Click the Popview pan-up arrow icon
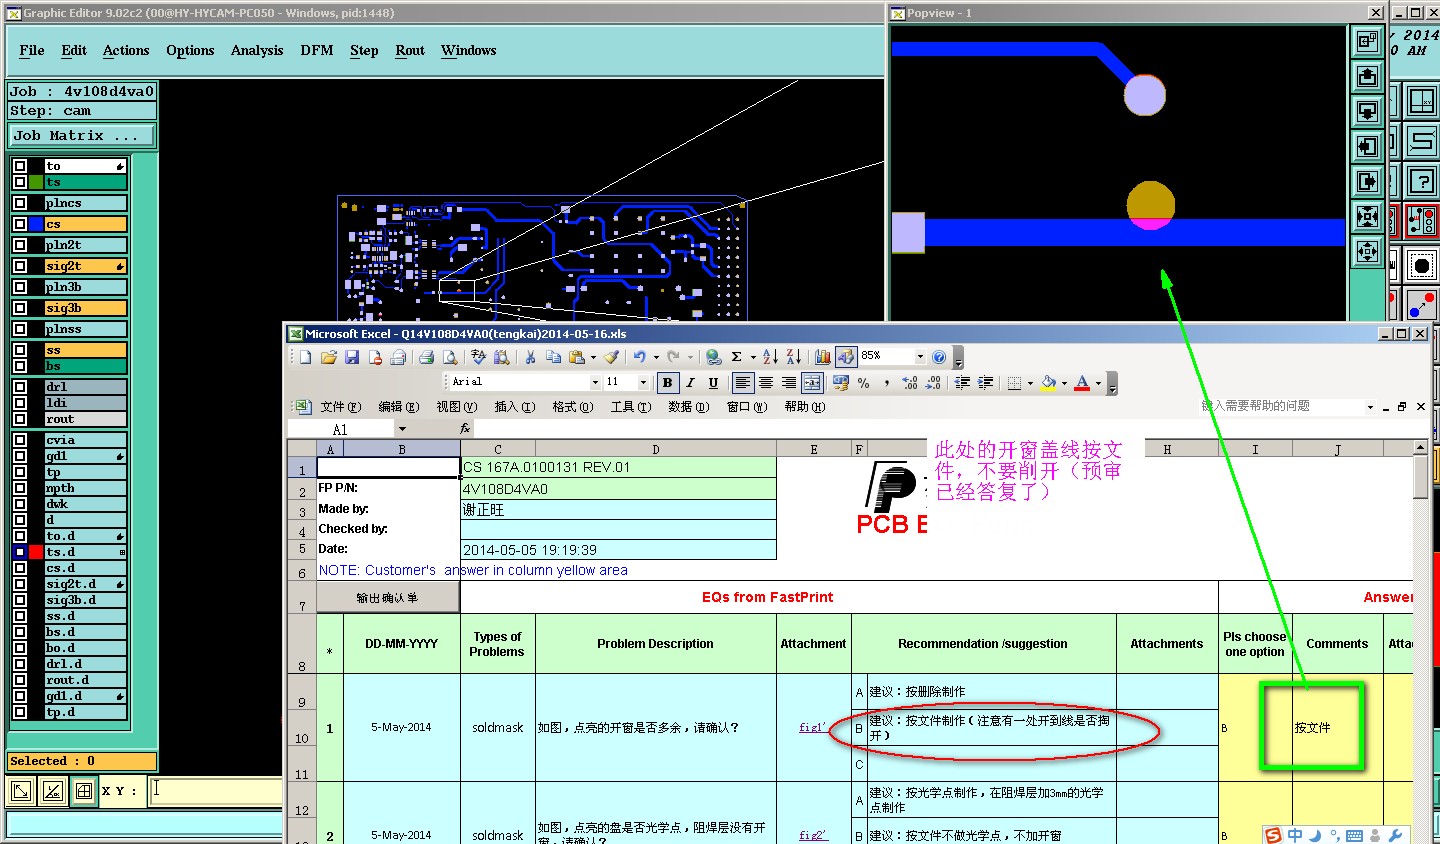The width and height of the screenshot is (1440, 844). 1367,76
